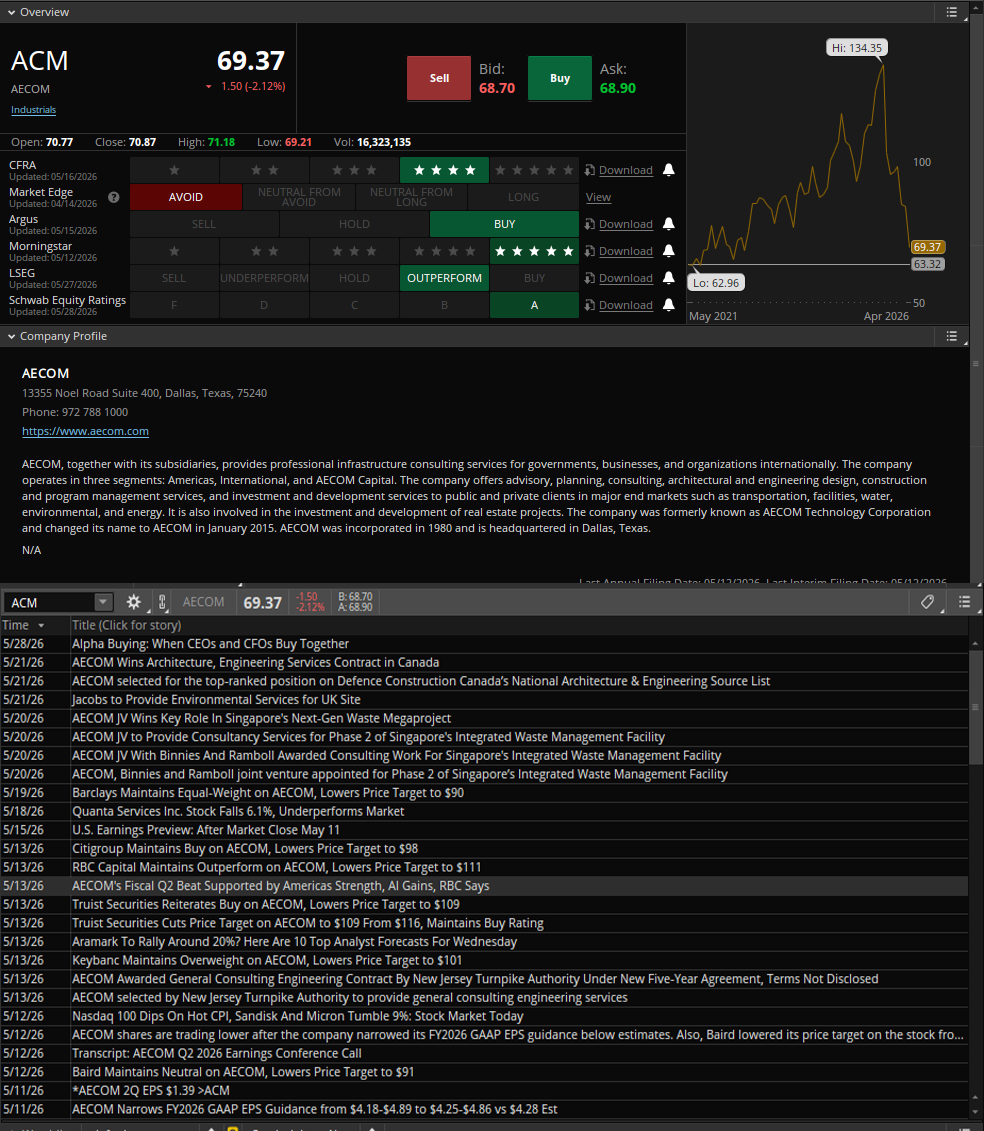Click the CFRA alert bell icon
The image size is (984, 1131).
(669, 170)
